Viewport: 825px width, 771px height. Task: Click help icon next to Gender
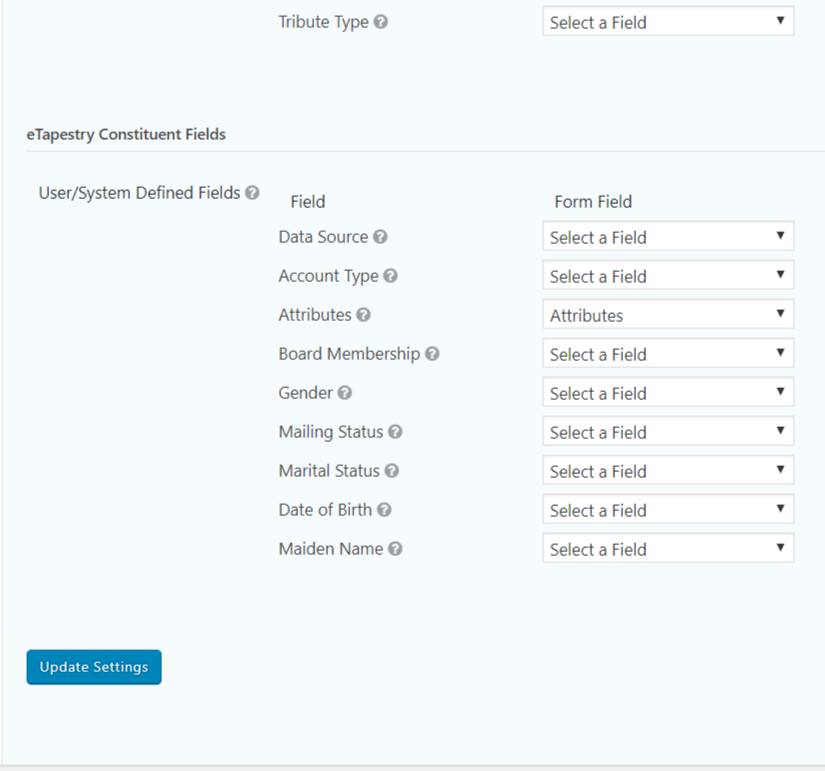[345, 393]
